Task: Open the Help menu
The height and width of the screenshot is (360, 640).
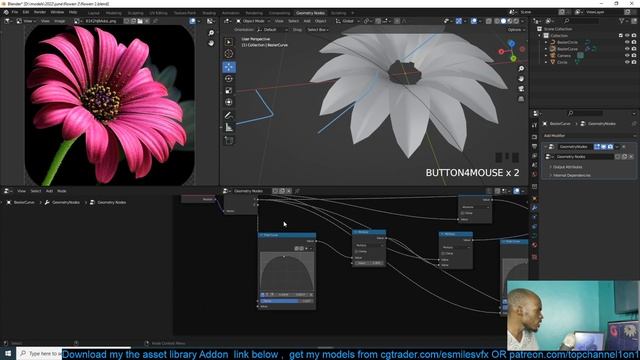Action: pos(73,12)
